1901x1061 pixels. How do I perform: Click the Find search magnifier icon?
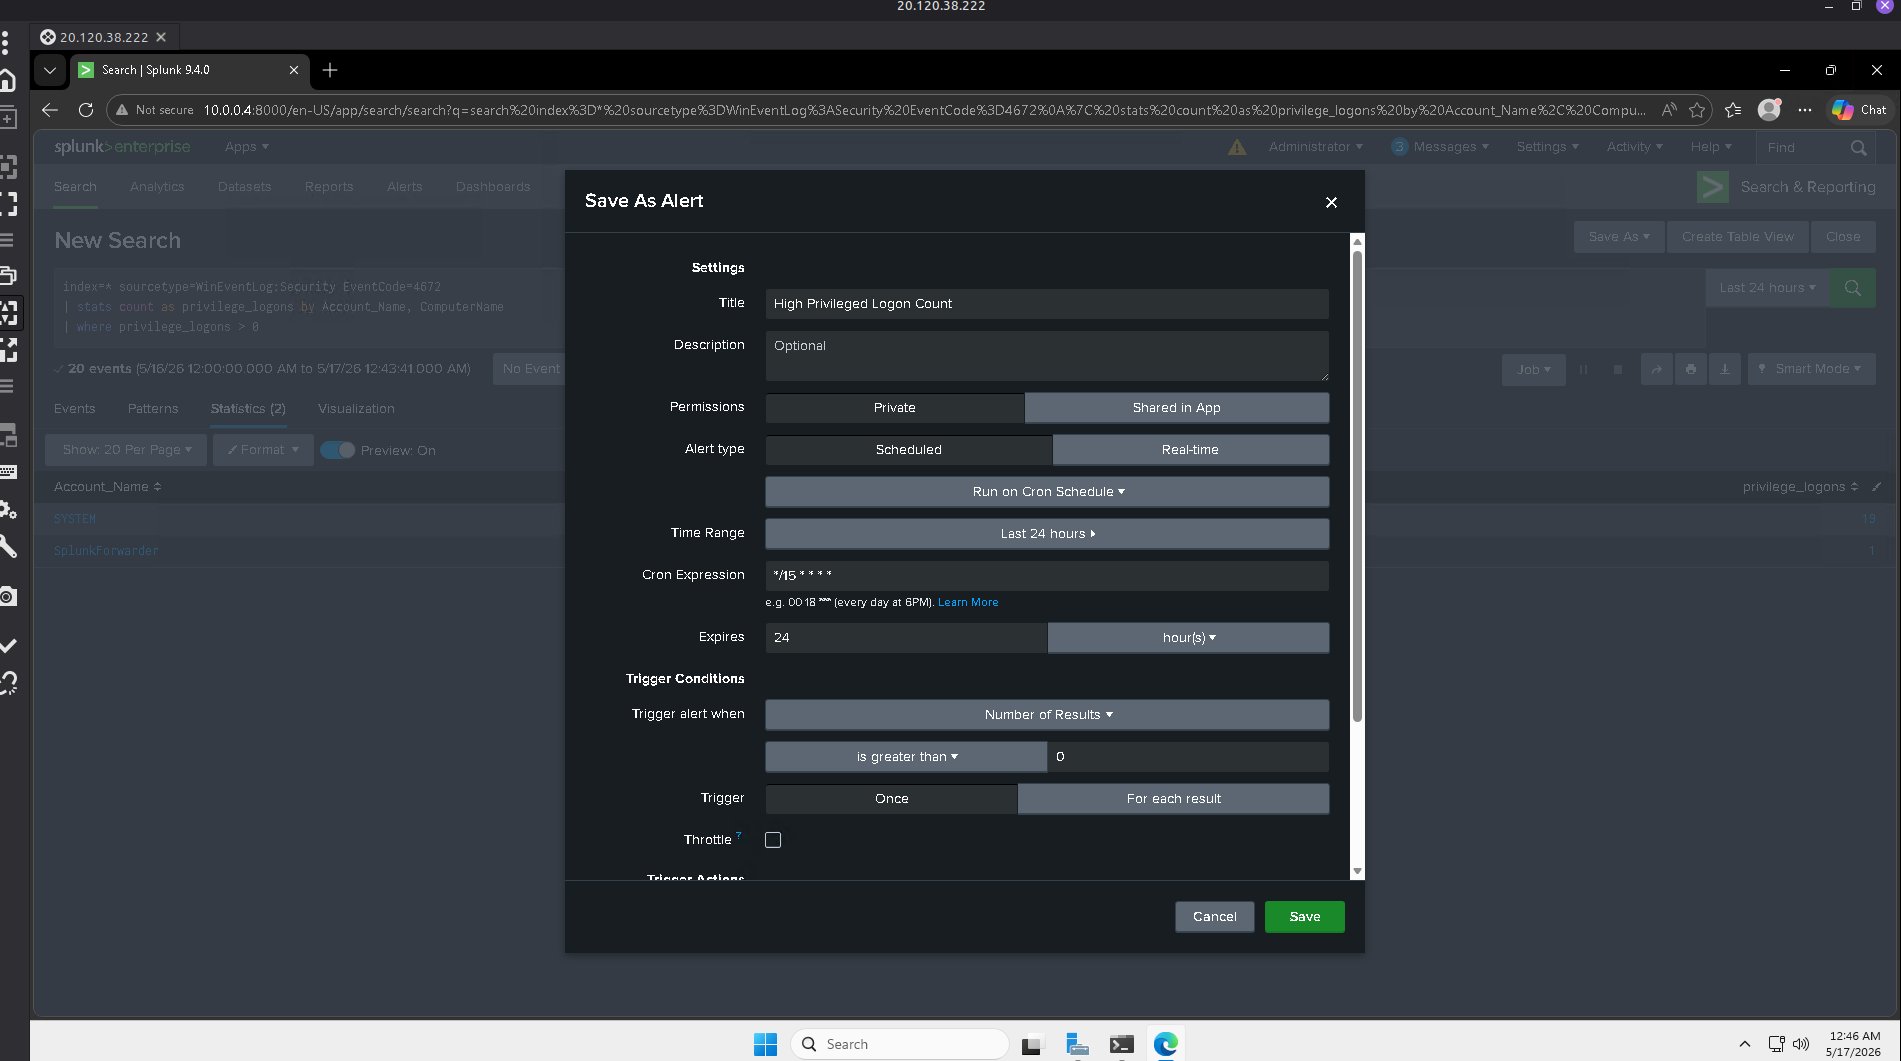[x=1858, y=148]
